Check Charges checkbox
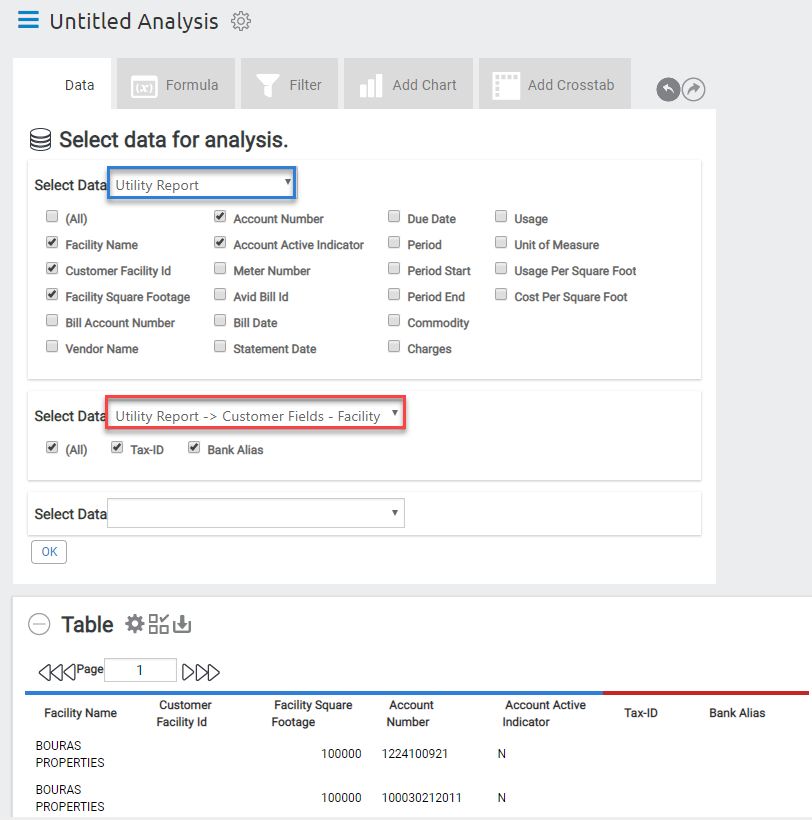 (x=394, y=346)
